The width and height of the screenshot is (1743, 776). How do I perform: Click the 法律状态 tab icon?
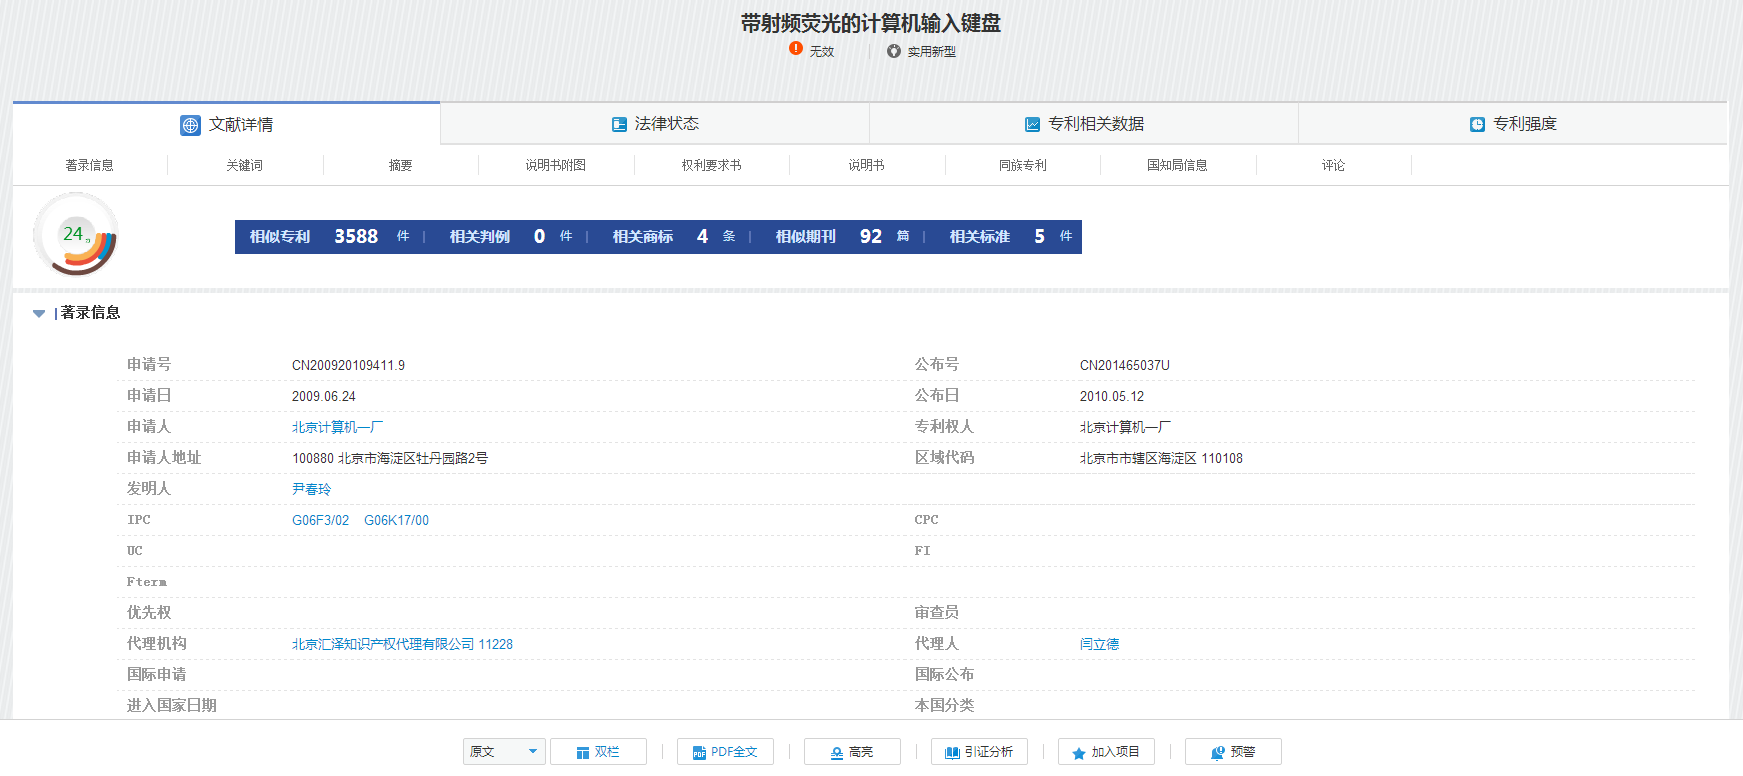(619, 124)
